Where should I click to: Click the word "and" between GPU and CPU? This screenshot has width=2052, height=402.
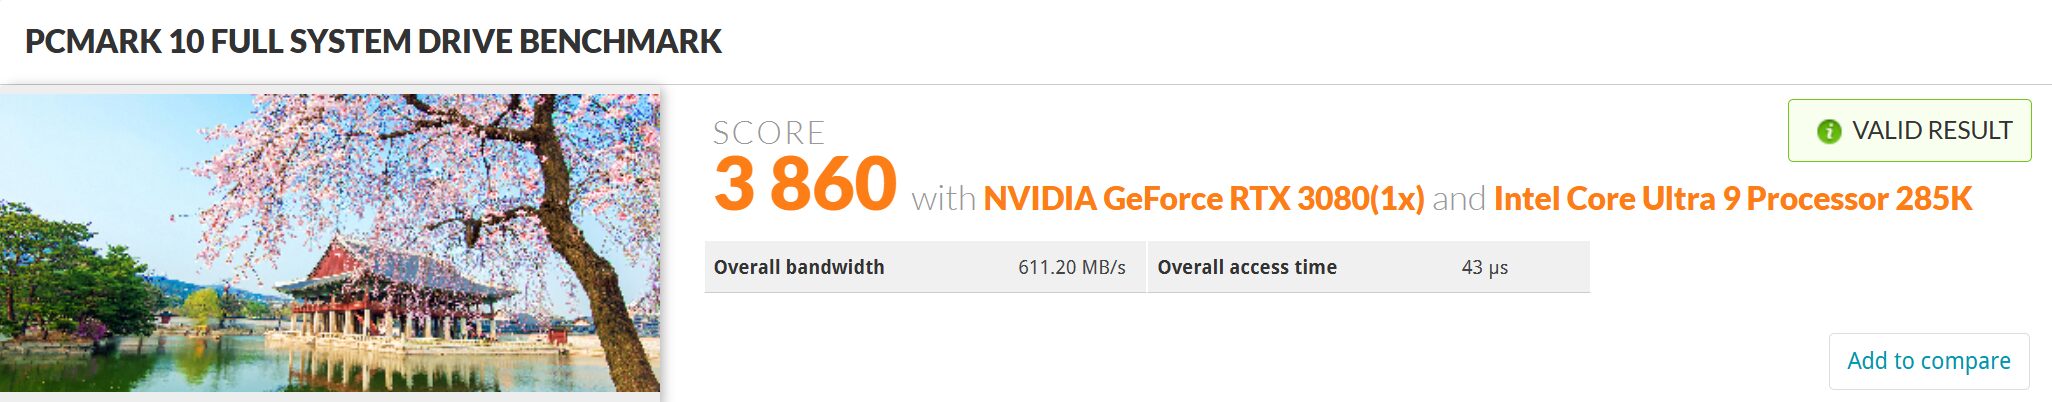[x=1458, y=199]
